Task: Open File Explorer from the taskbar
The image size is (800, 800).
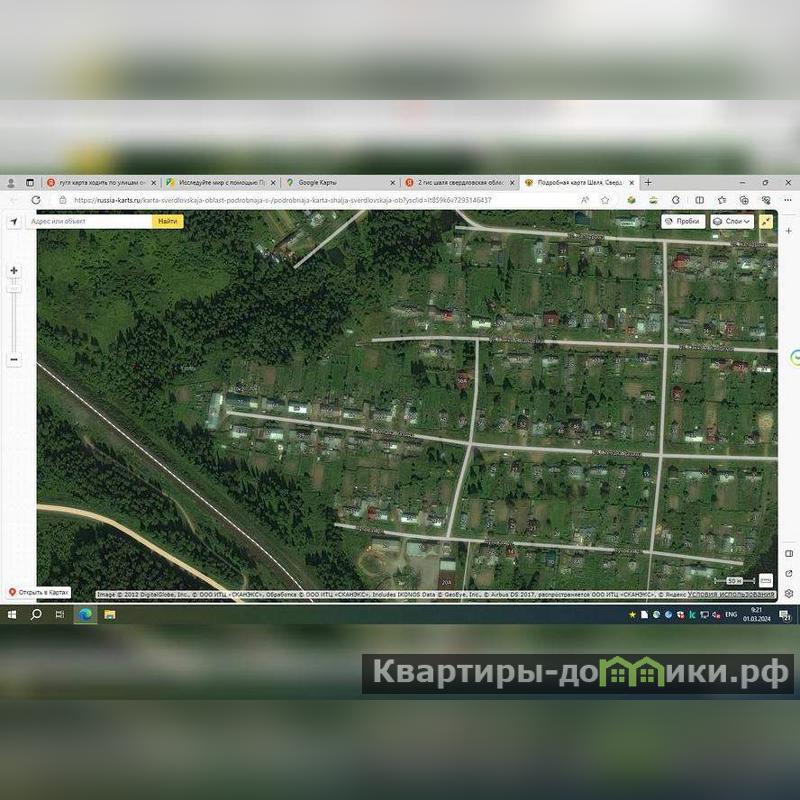Action: pyautogui.click(x=110, y=614)
